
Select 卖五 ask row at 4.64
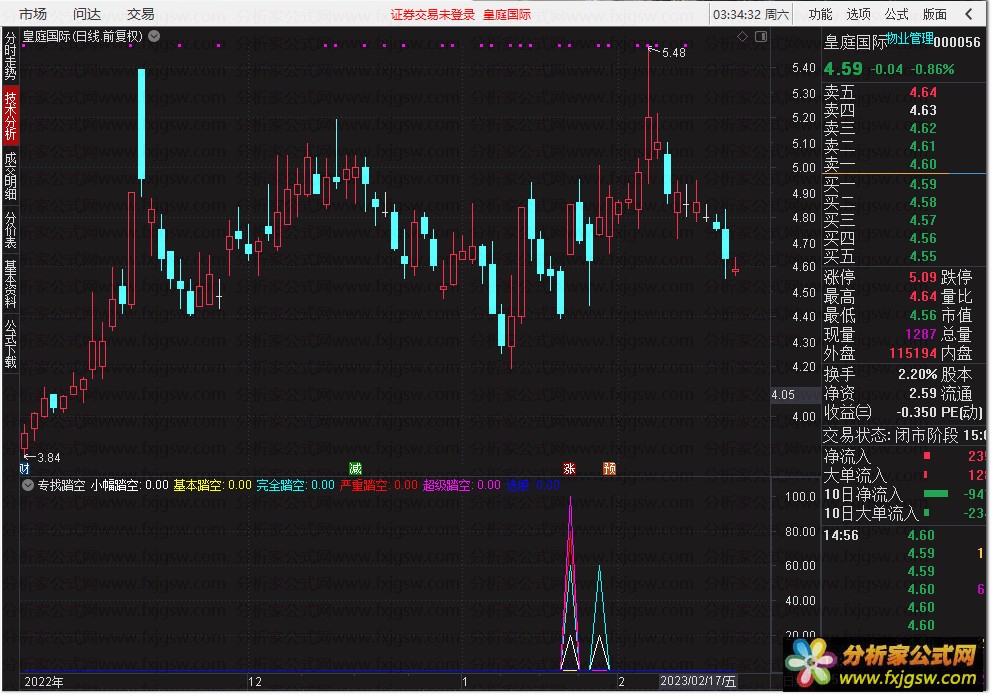tap(904, 92)
